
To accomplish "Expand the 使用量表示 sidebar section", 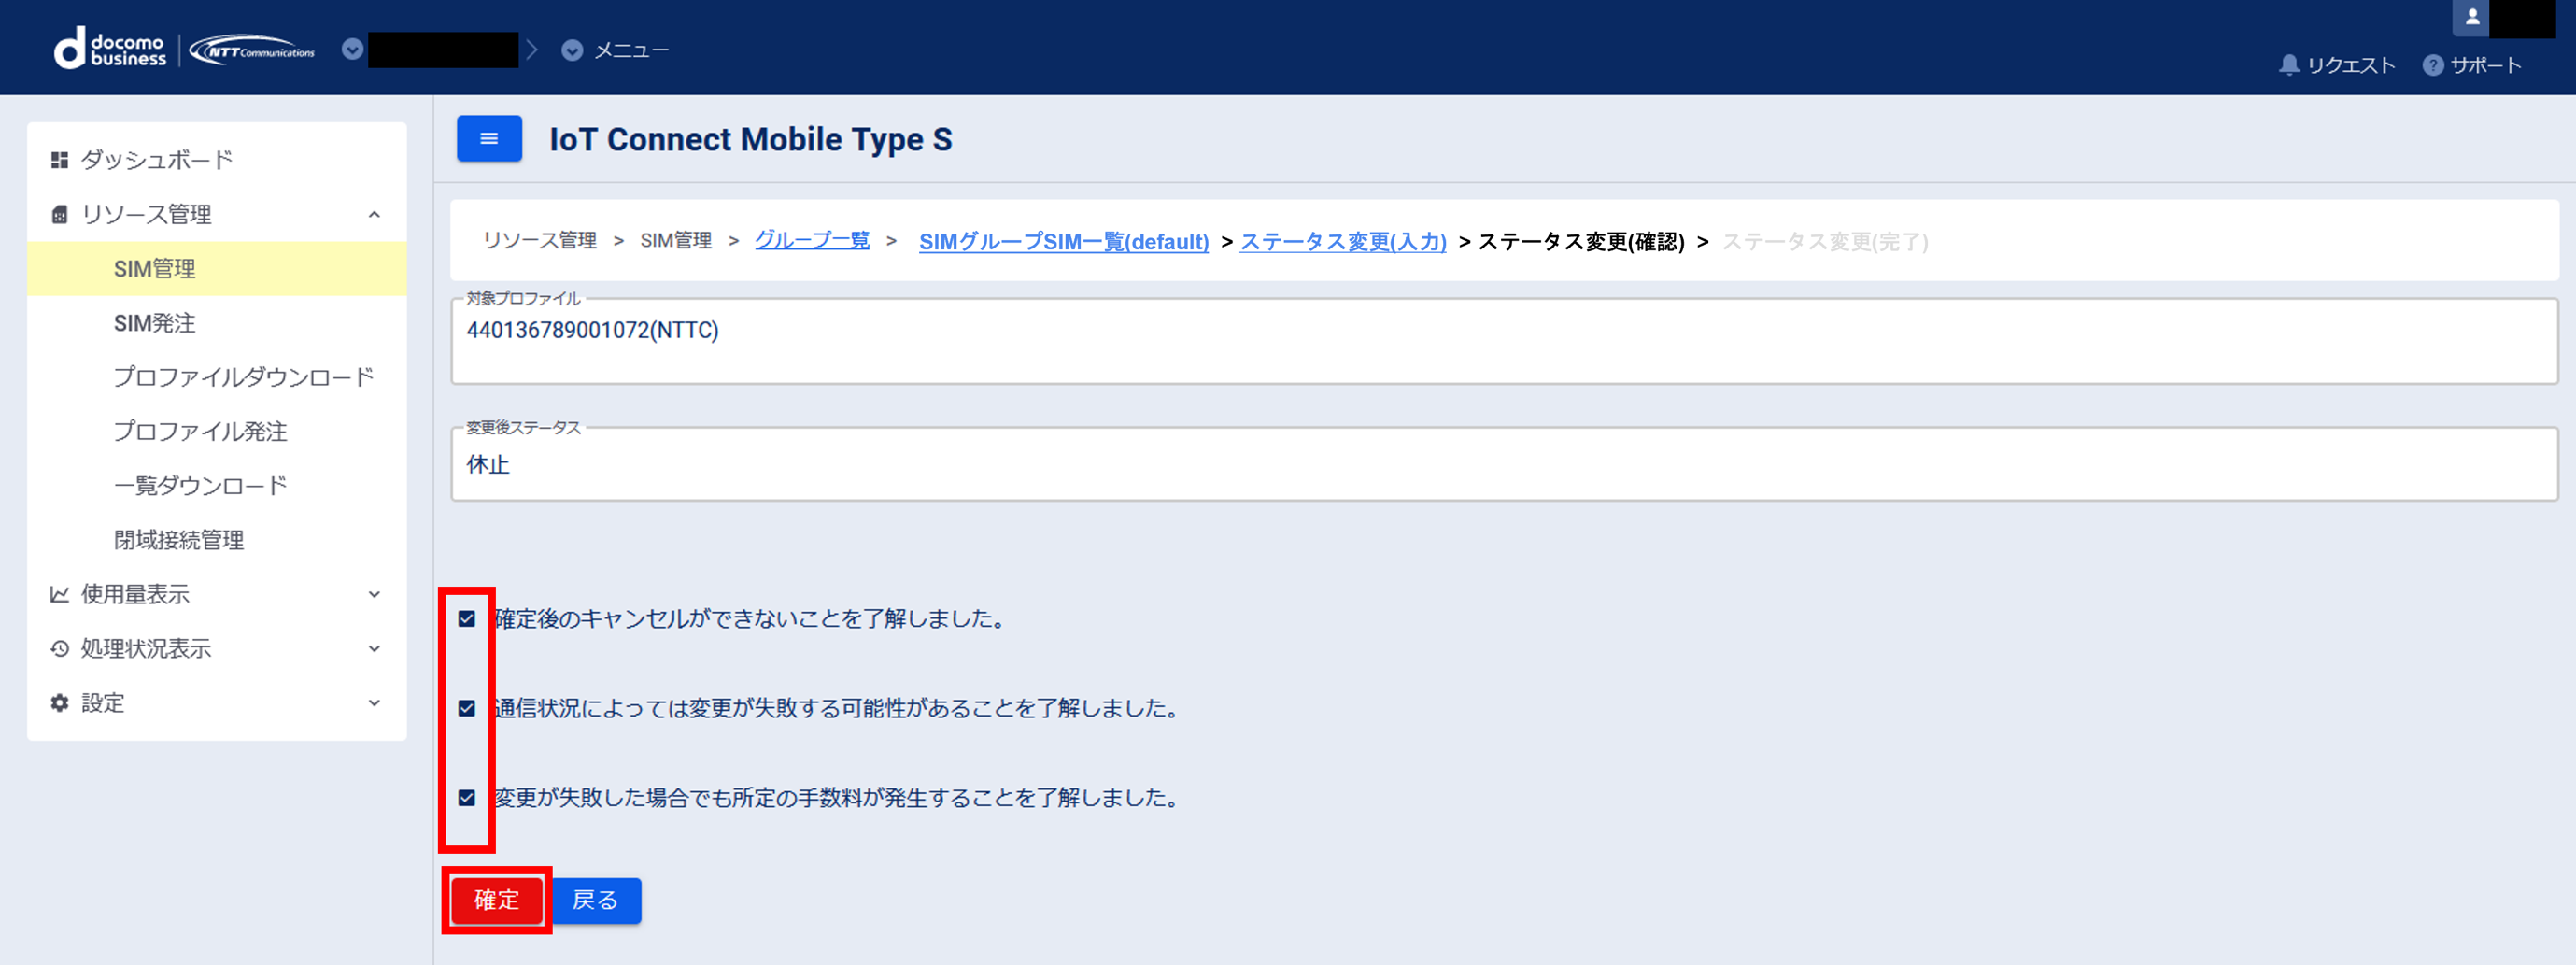I will click(375, 594).
